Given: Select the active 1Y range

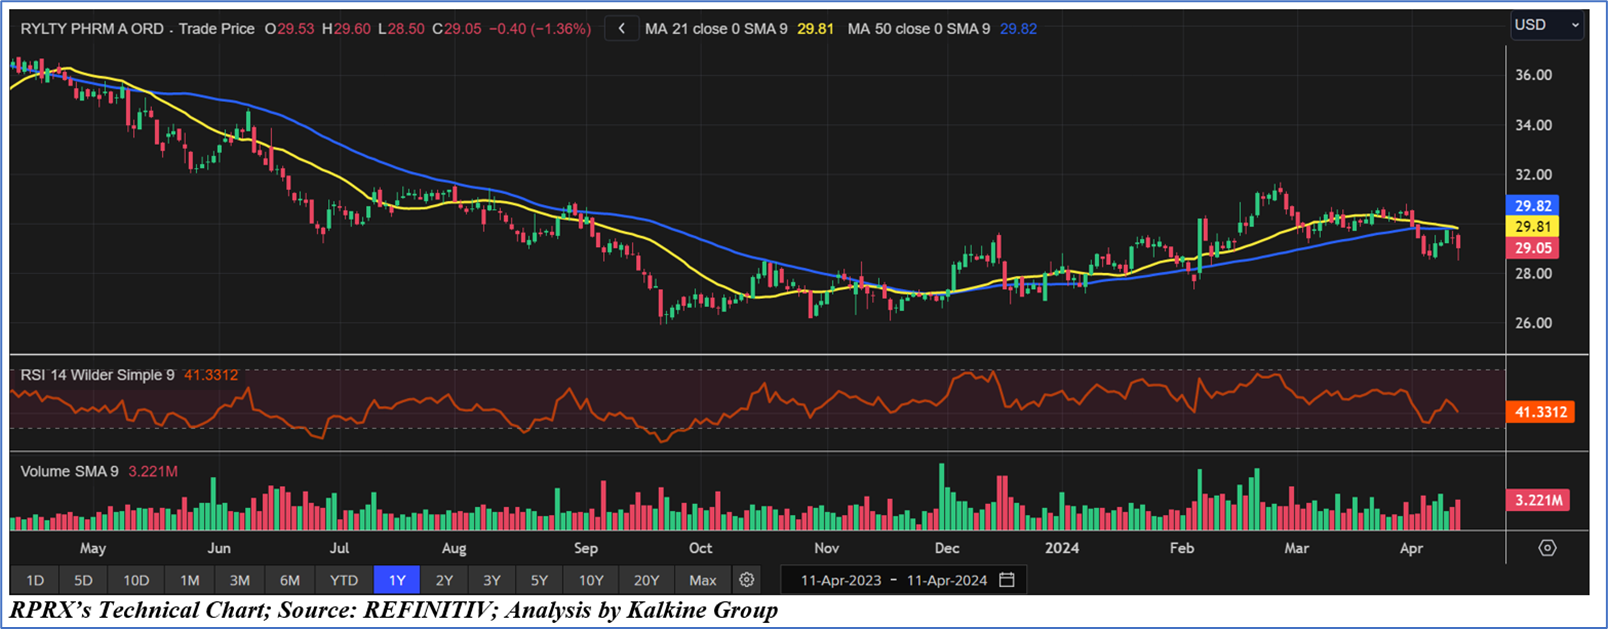Looking at the screenshot, I should pyautogui.click(x=397, y=580).
